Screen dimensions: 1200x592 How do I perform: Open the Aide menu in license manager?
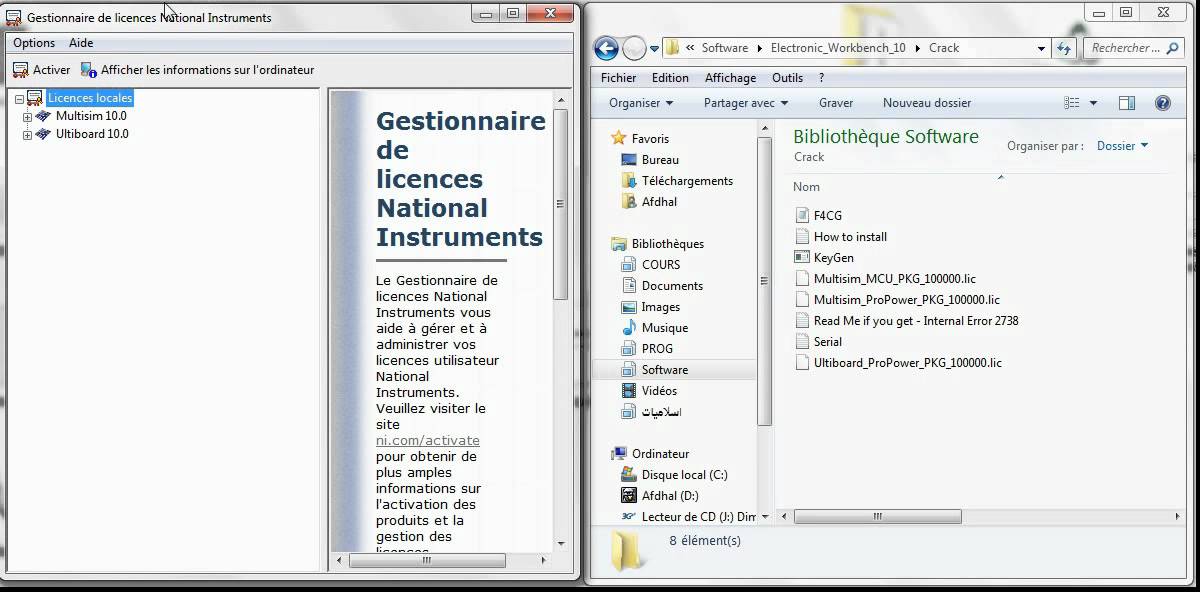(81, 43)
